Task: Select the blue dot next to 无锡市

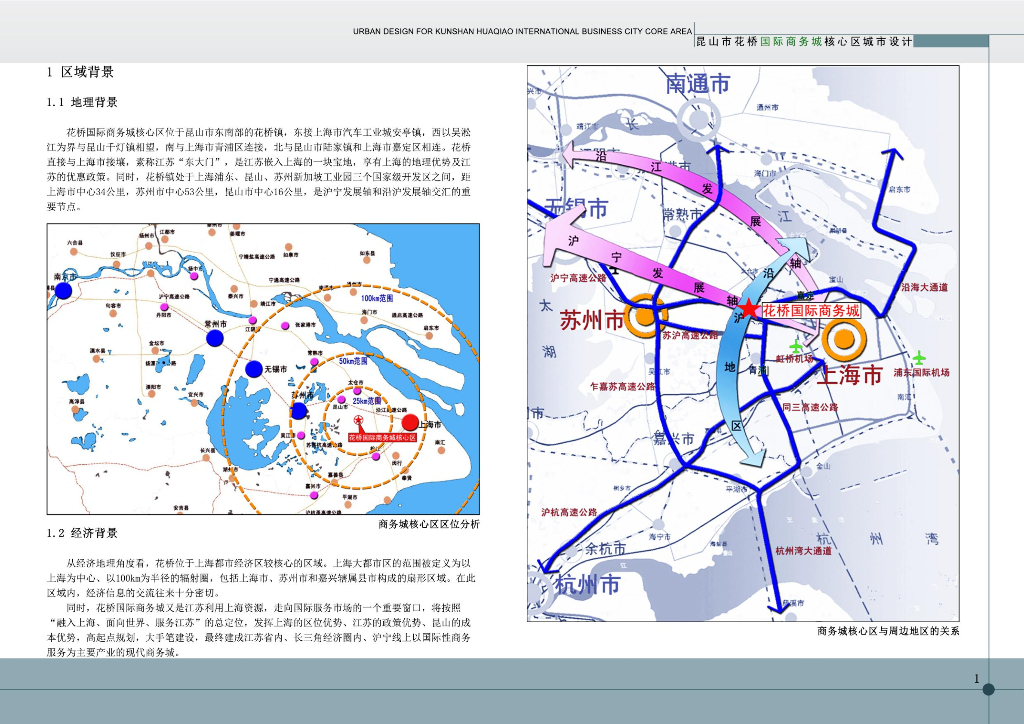Action: click(255, 369)
